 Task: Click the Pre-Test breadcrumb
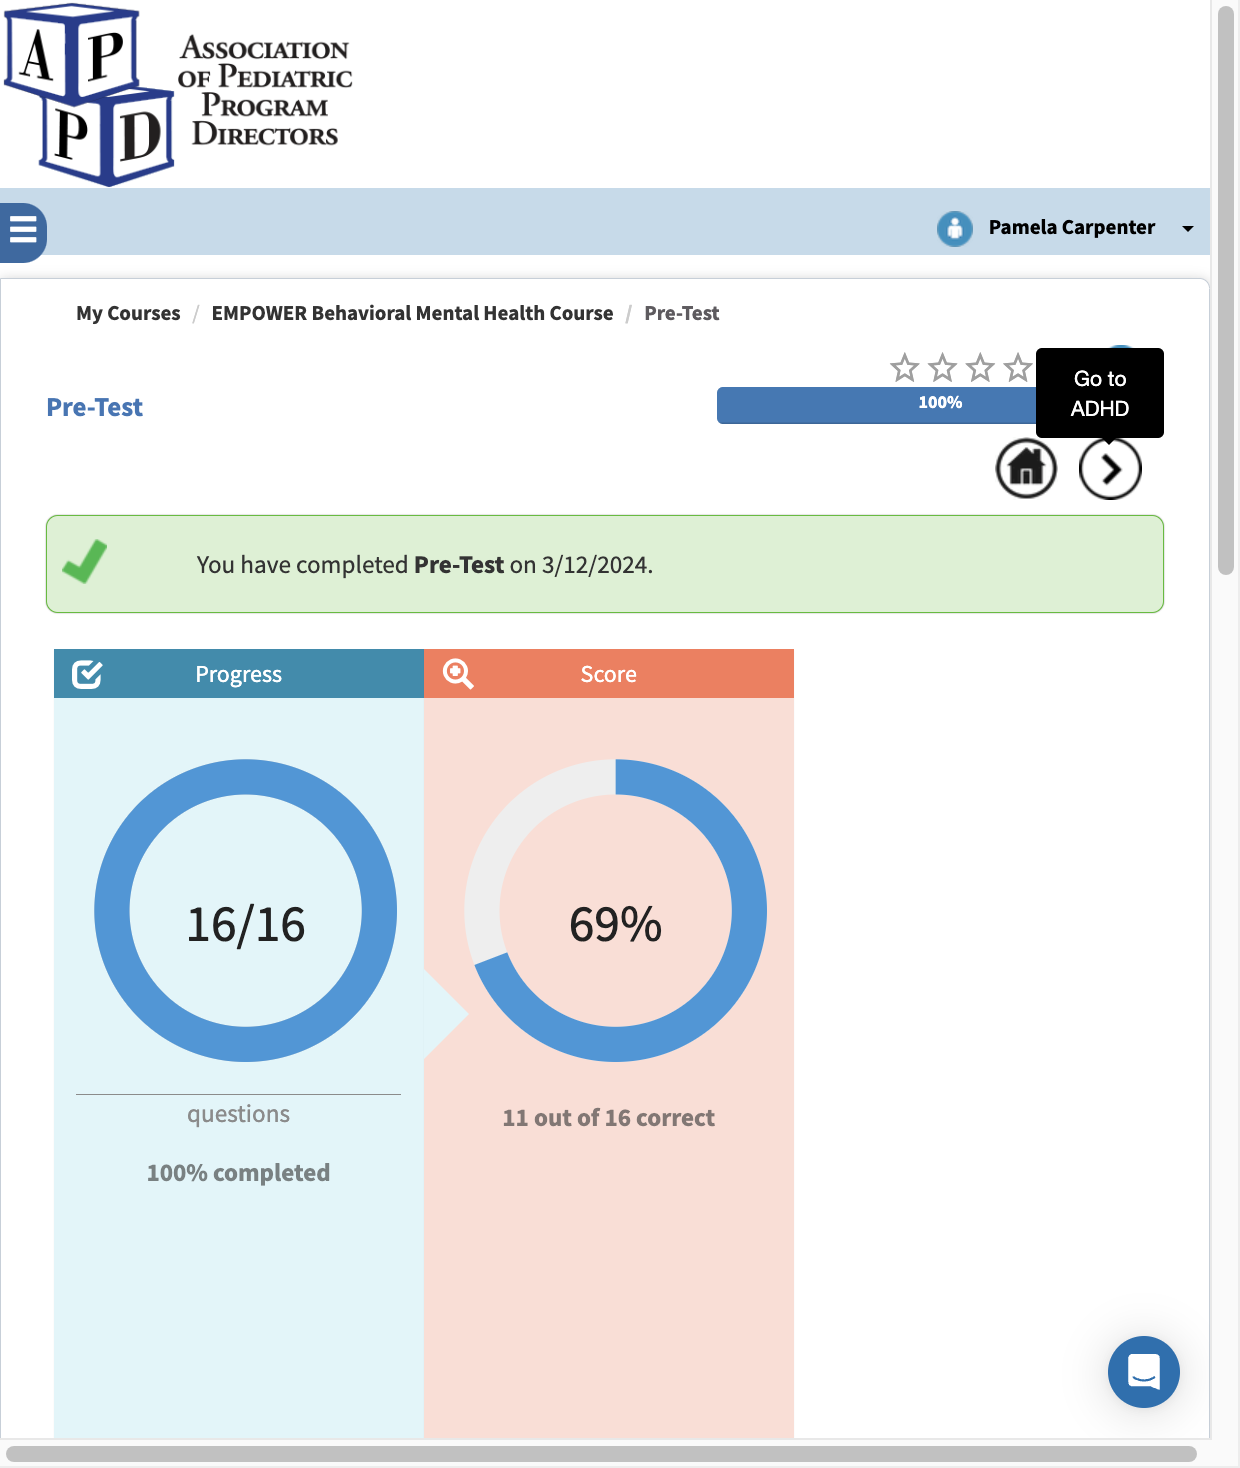click(681, 313)
